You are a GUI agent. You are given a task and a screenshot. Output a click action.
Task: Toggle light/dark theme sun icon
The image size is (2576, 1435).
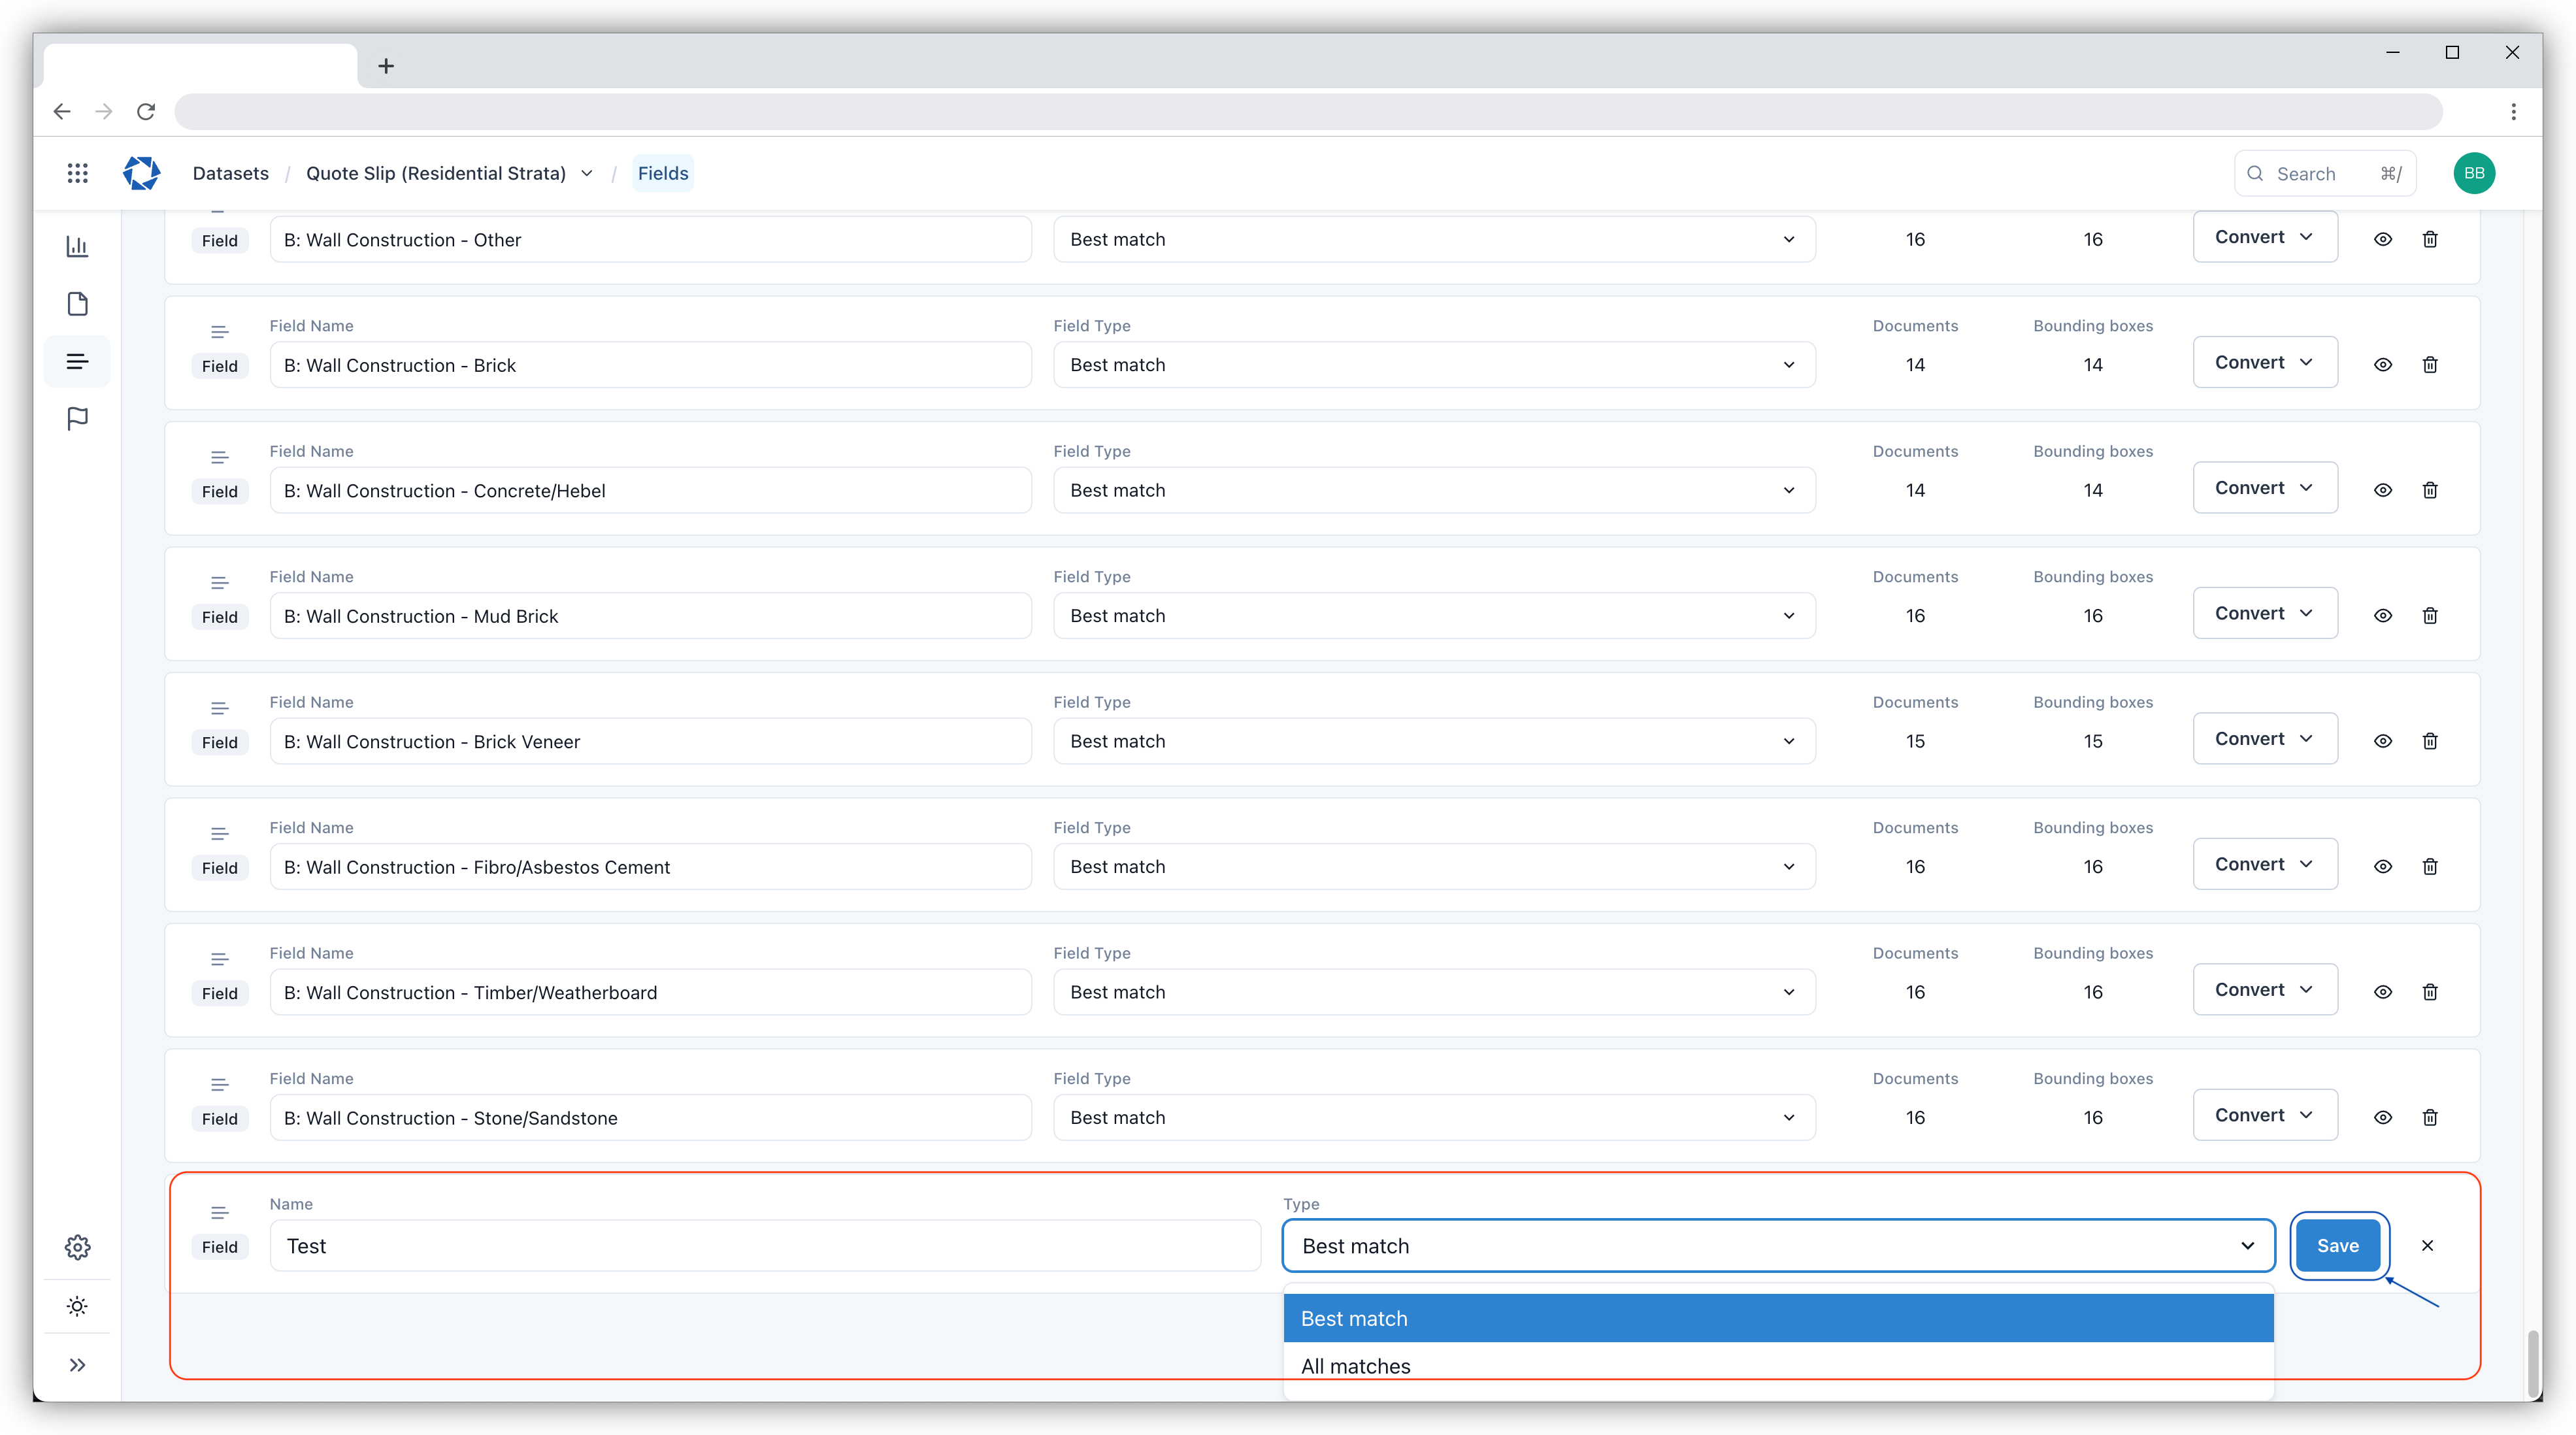(x=77, y=1306)
